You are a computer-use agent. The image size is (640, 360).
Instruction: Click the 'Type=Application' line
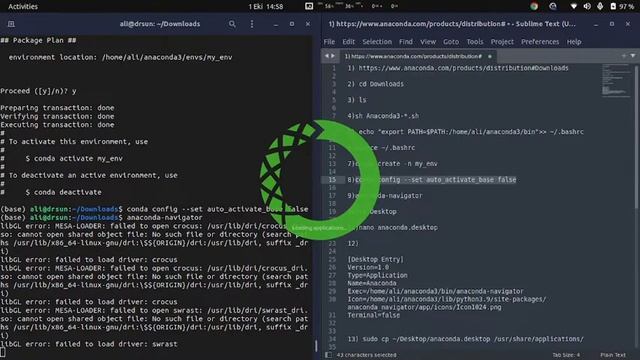pyautogui.click(x=377, y=275)
